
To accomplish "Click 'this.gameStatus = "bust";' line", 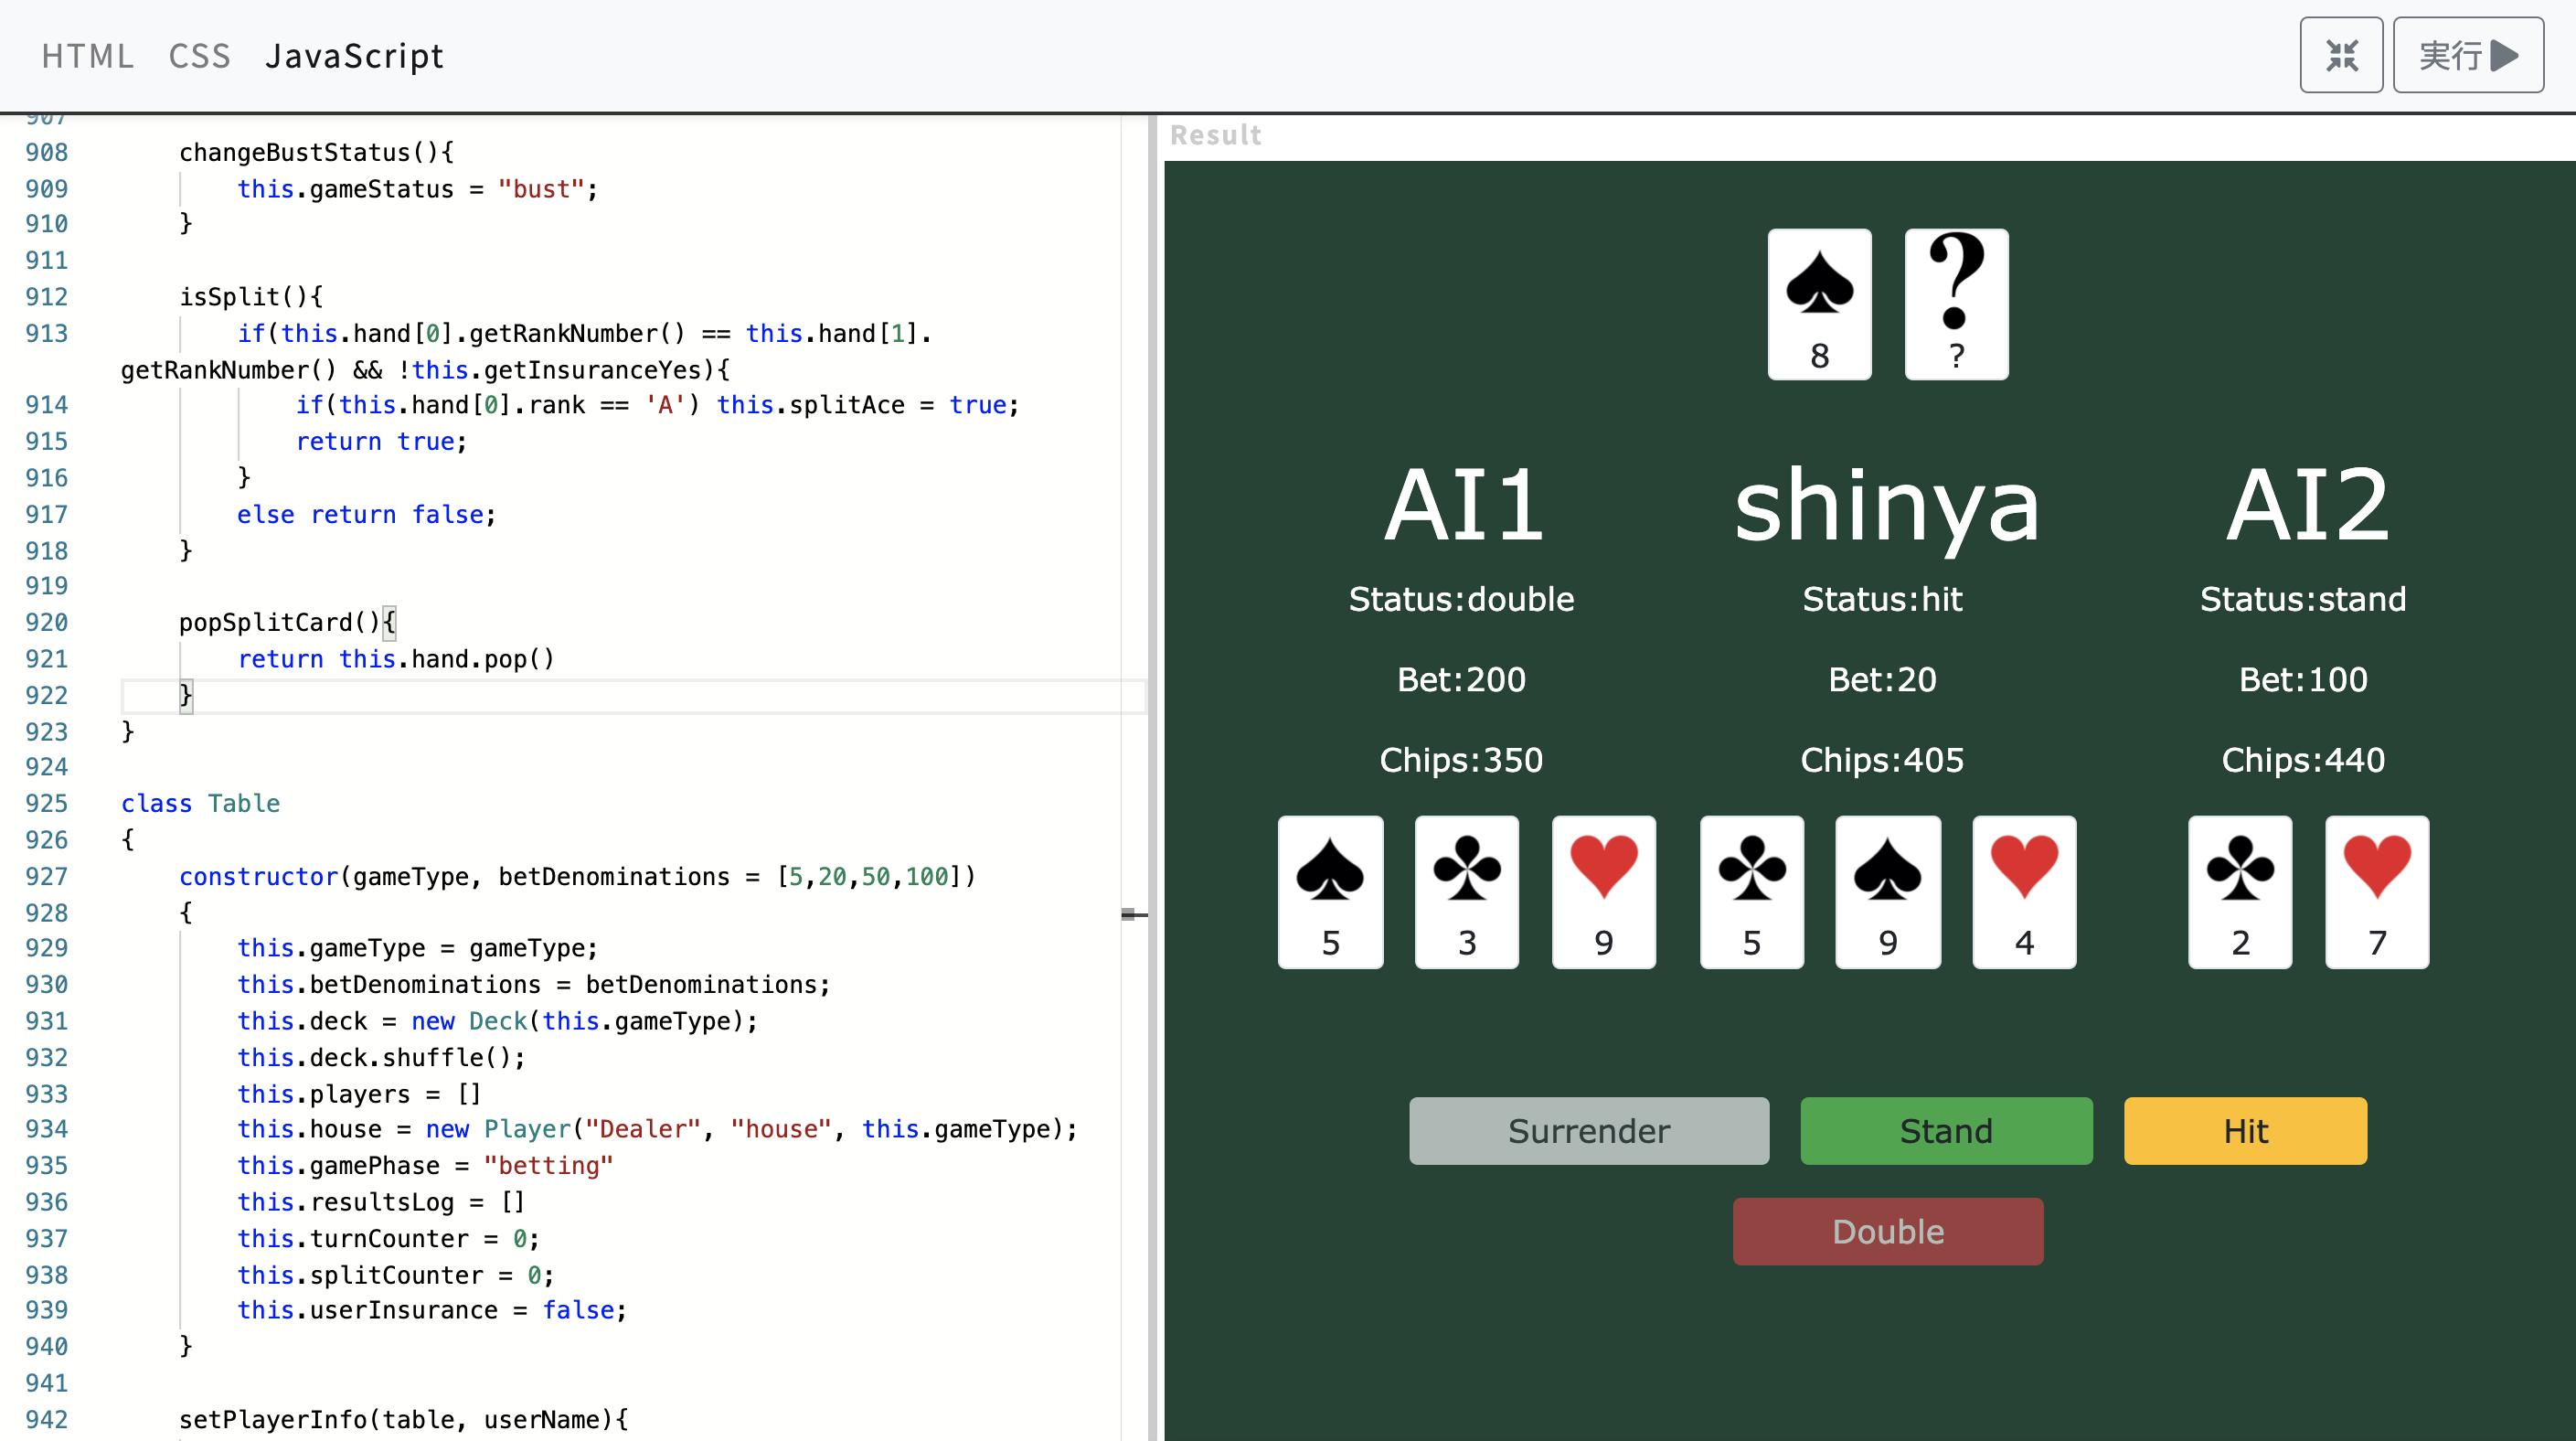I will click(417, 189).
